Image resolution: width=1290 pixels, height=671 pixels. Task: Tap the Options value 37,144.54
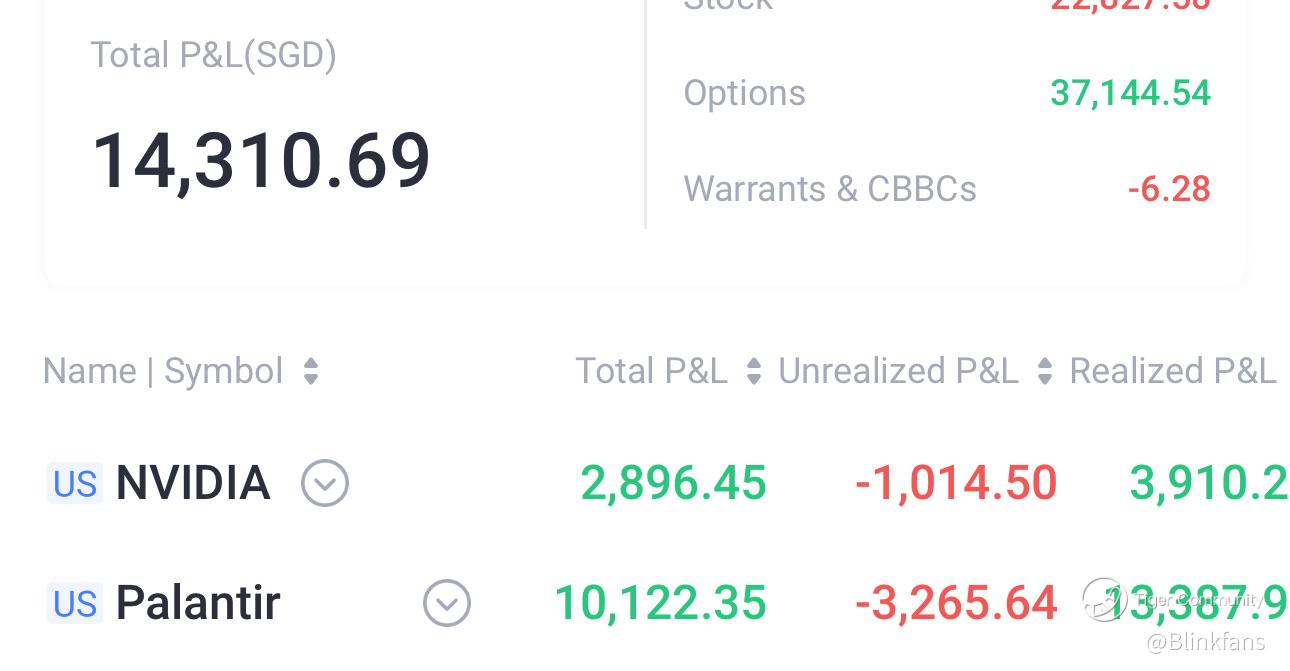pos(1130,93)
